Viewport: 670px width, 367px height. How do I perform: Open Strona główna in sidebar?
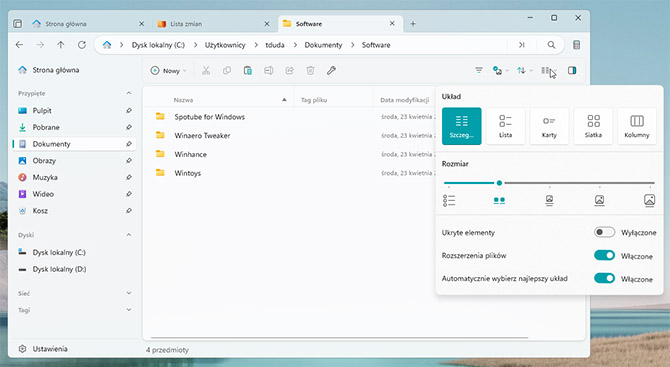click(75, 70)
